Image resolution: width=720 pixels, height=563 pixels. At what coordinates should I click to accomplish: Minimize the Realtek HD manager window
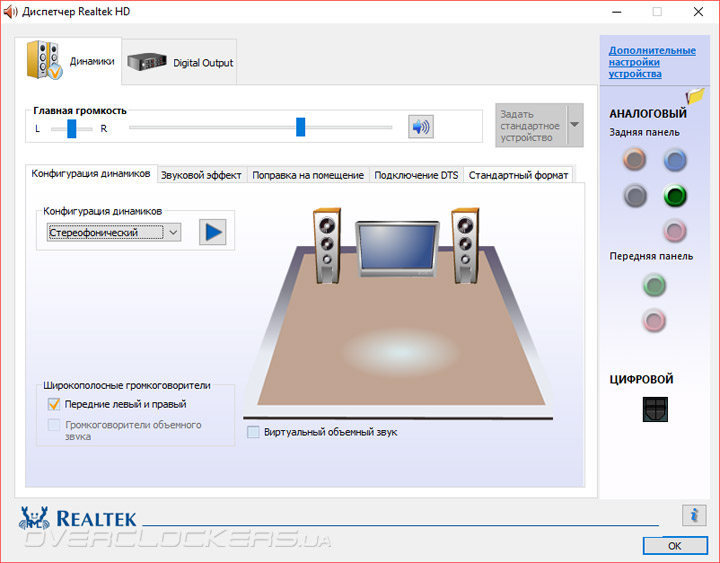tap(617, 12)
